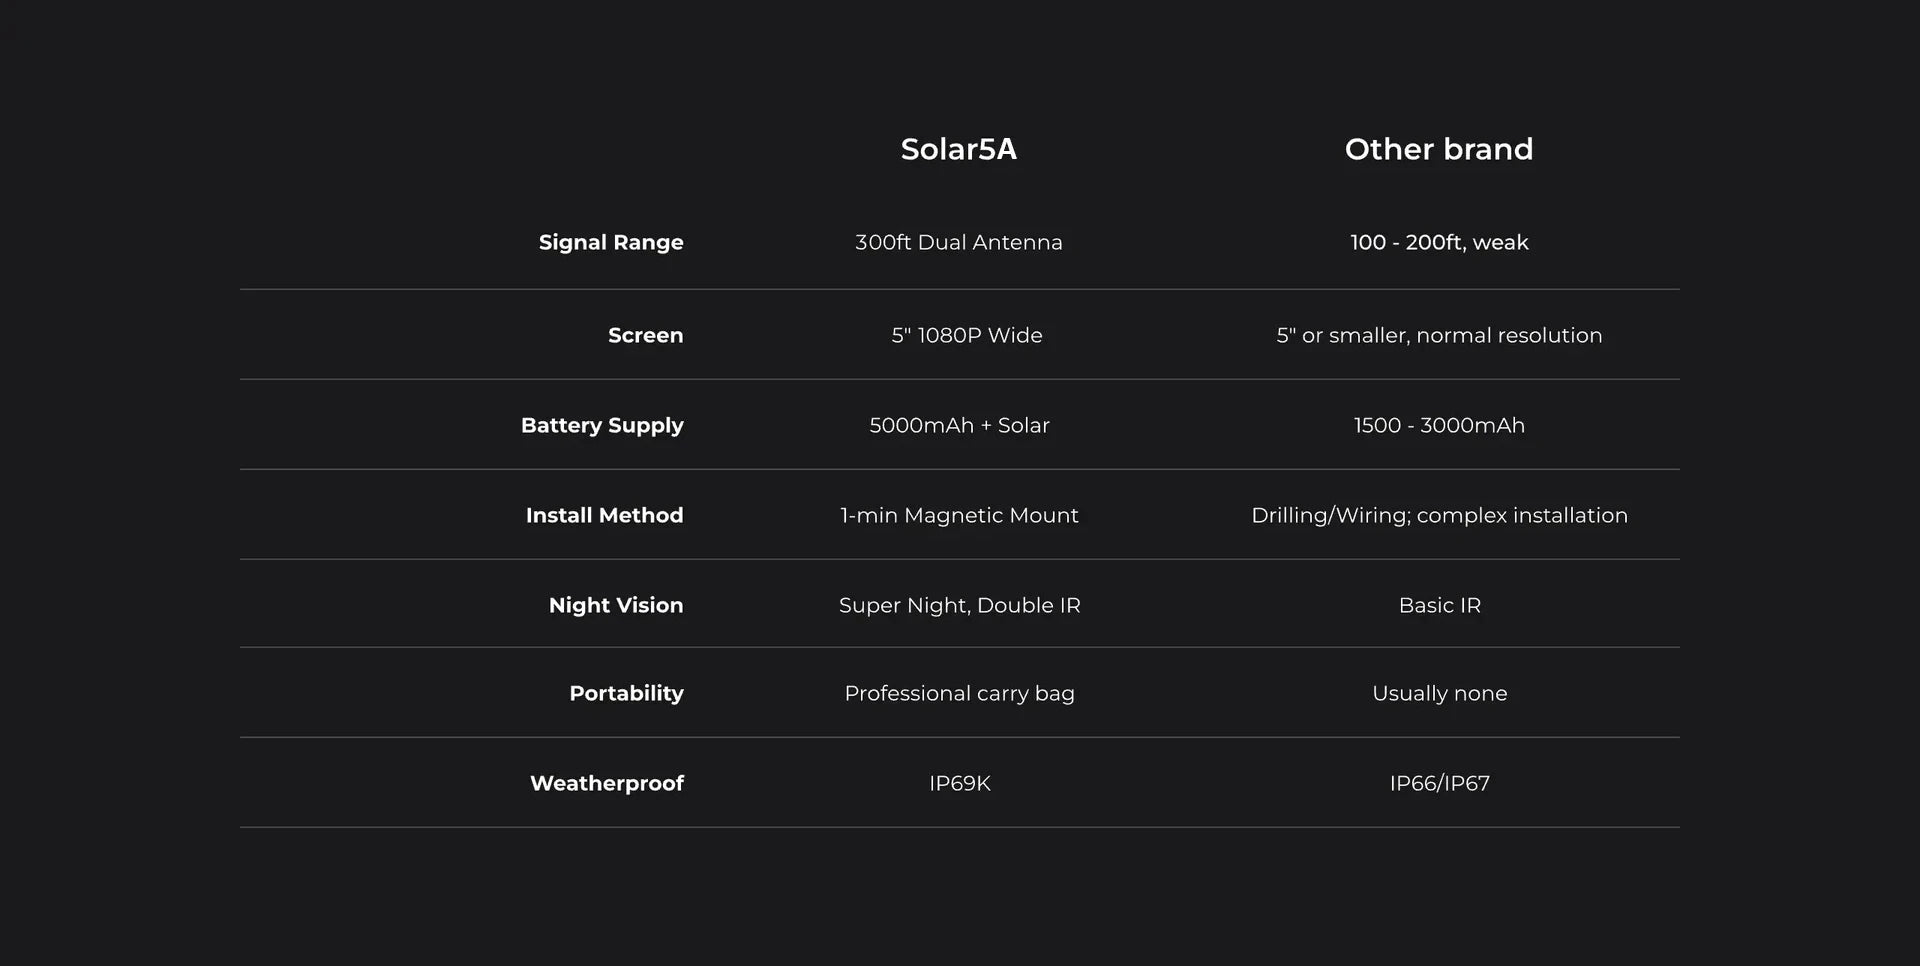Click Super Night, Double IR value
Screen dimensions: 1920x966
tap(958, 605)
